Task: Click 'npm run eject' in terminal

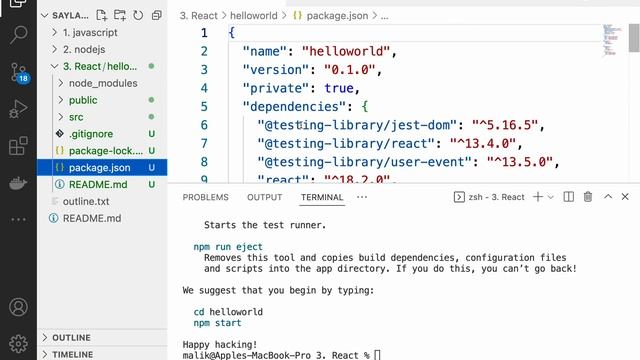Action: [228, 247]
